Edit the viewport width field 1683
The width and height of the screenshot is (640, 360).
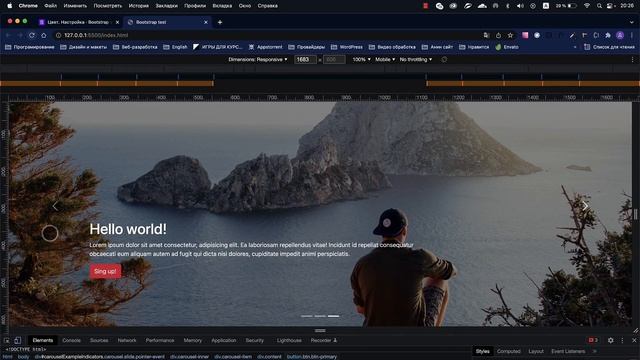point(304,60)
